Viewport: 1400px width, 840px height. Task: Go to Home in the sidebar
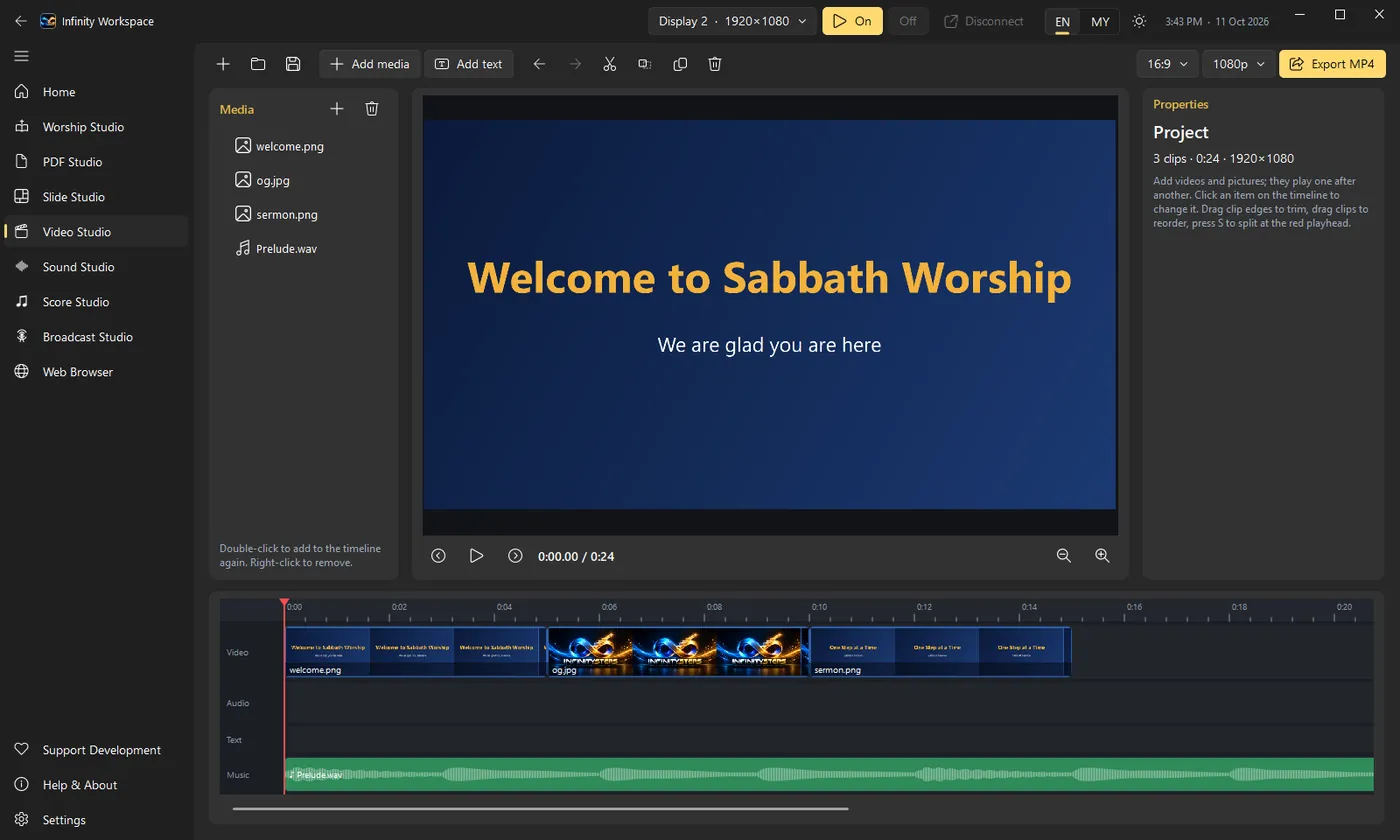(x=96, y=92)
